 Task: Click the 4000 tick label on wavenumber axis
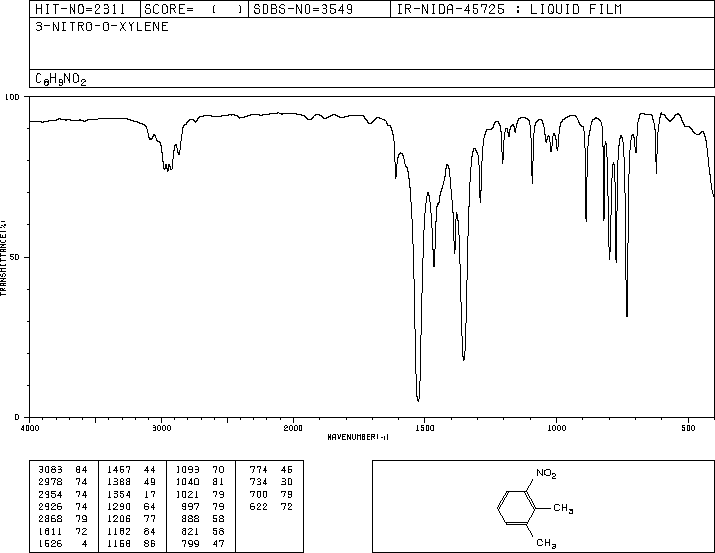pos(30,428)
